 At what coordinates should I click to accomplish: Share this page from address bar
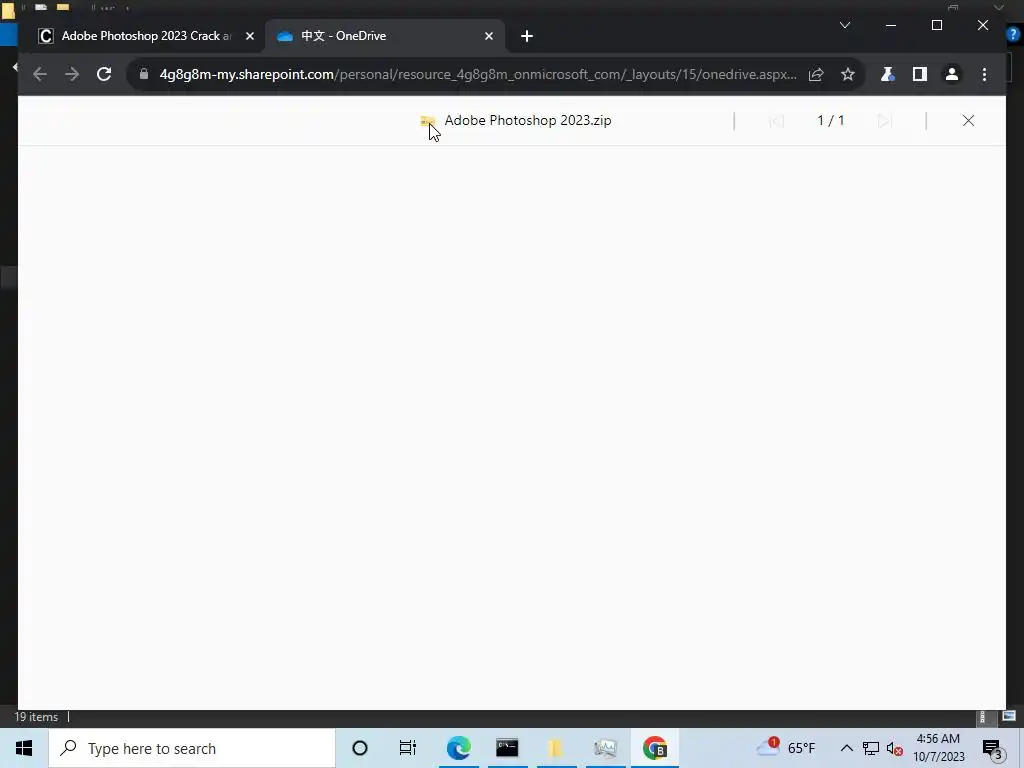point(816,74)
